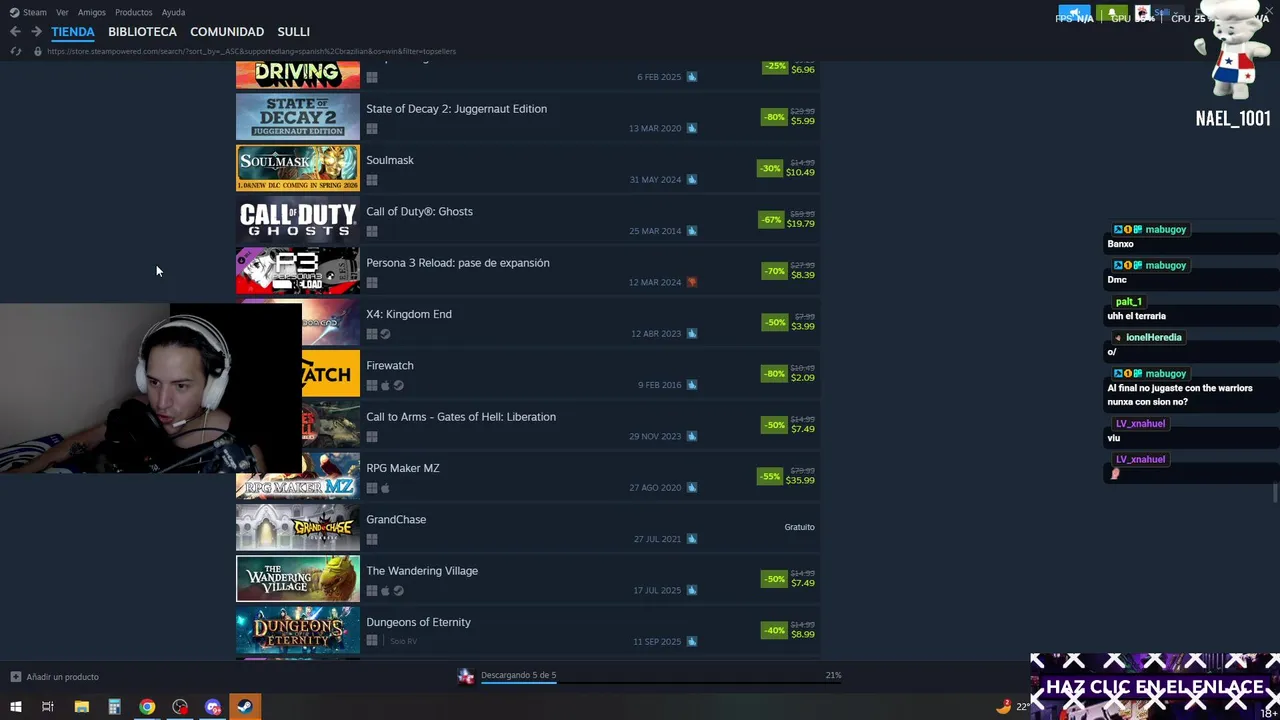Viewport: 1280px width, 720px height.
Task: Click the Soulmask capsule image
Action: click(x=297, y=168)
